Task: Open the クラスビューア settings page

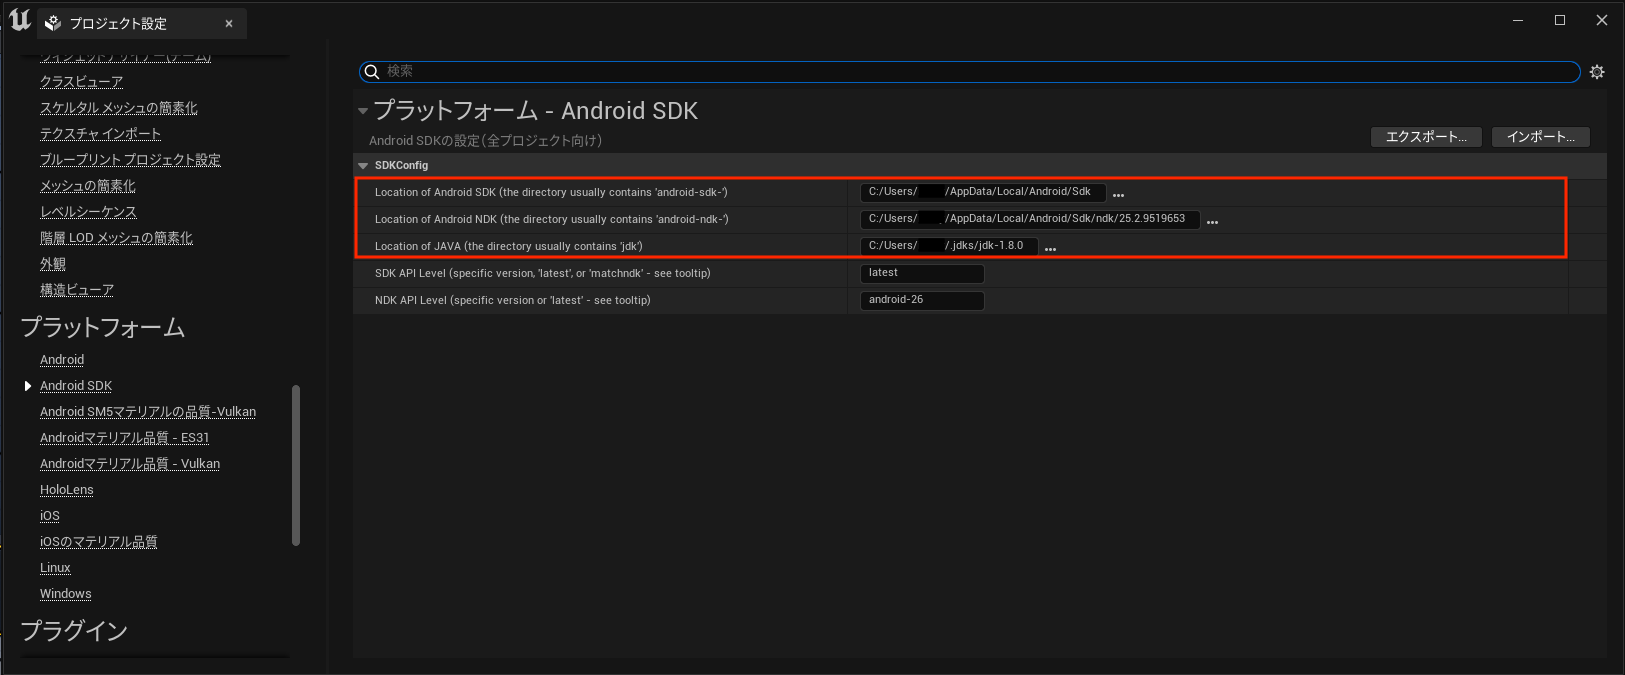Action: [x=82, y=82]
